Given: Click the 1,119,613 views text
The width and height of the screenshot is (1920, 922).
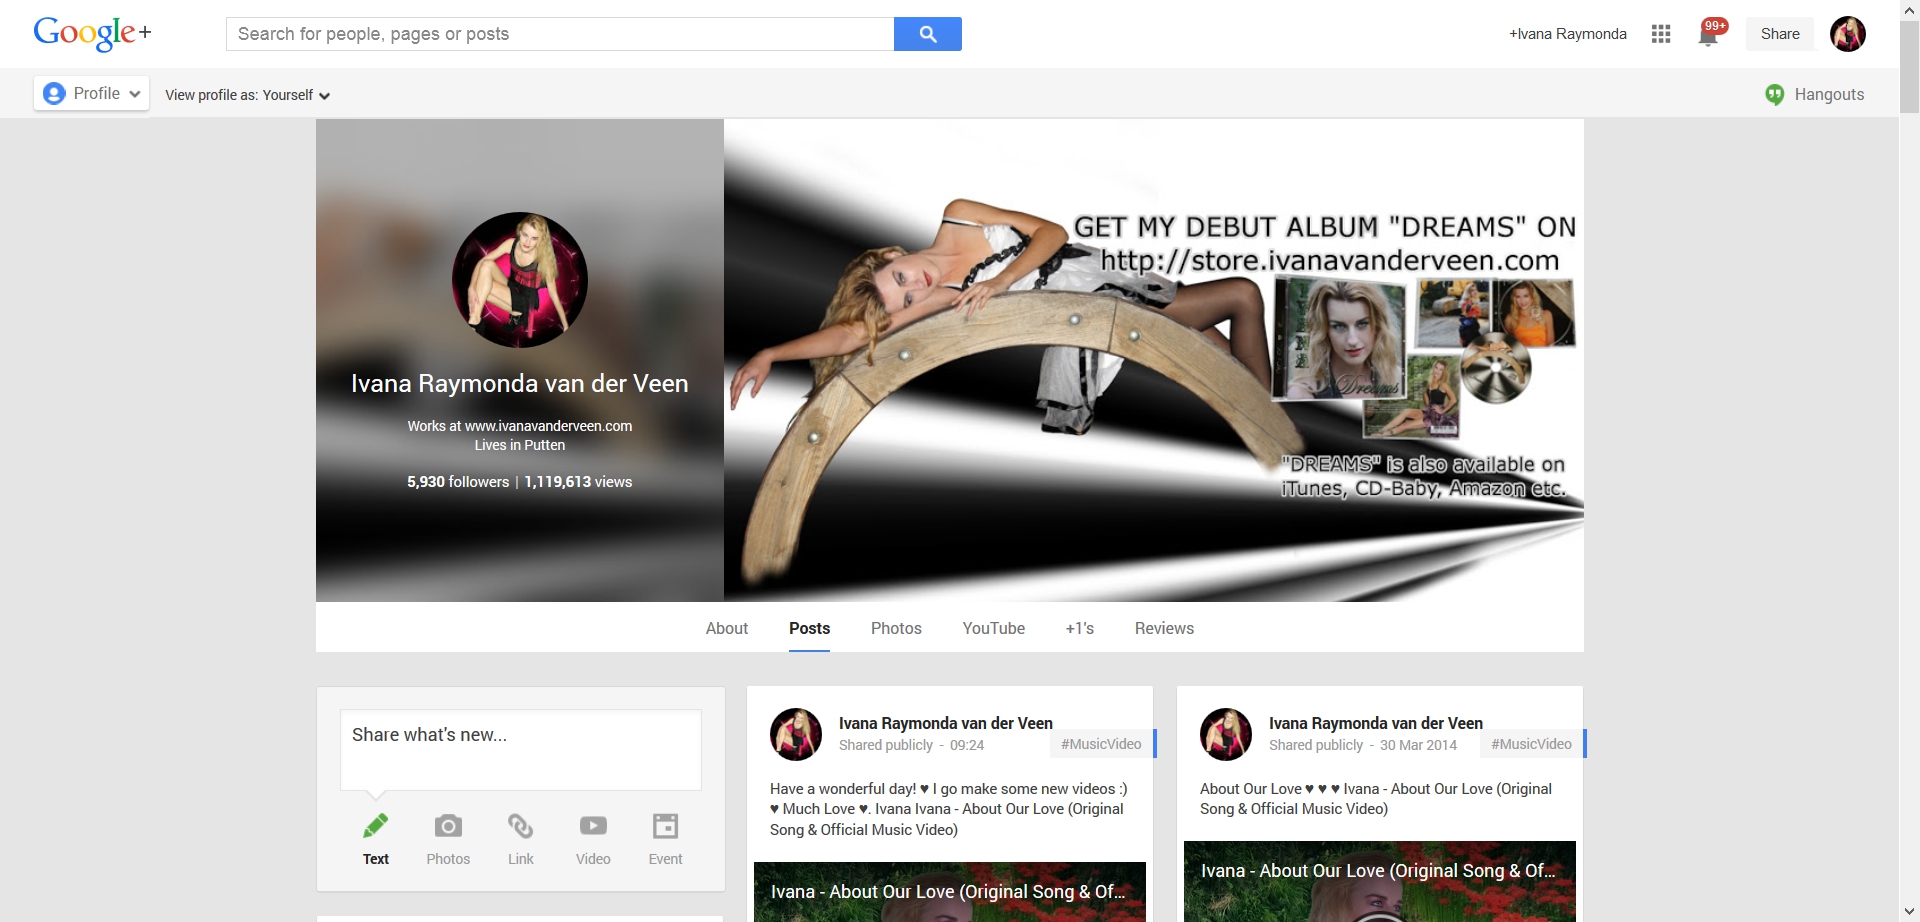Looking at the screenshot, I should point(578,482).
